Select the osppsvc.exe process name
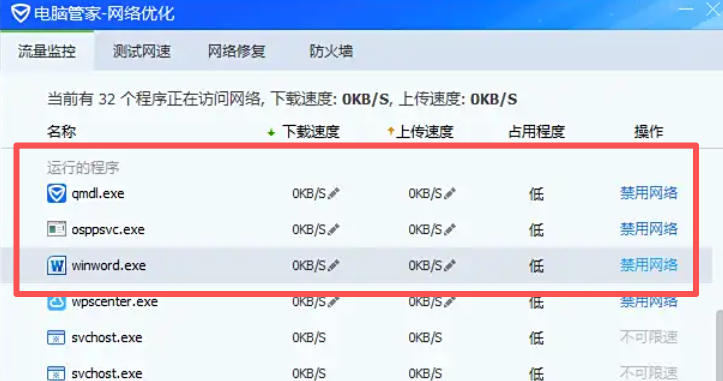Screen dimensions: 723x381 108,230
